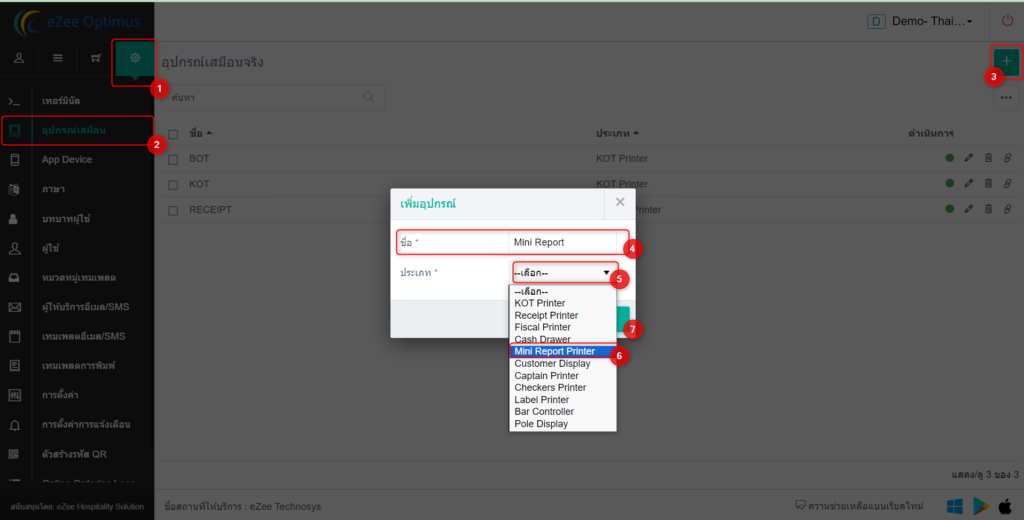Sort by the ชื่อ column header

pos(200,133)
